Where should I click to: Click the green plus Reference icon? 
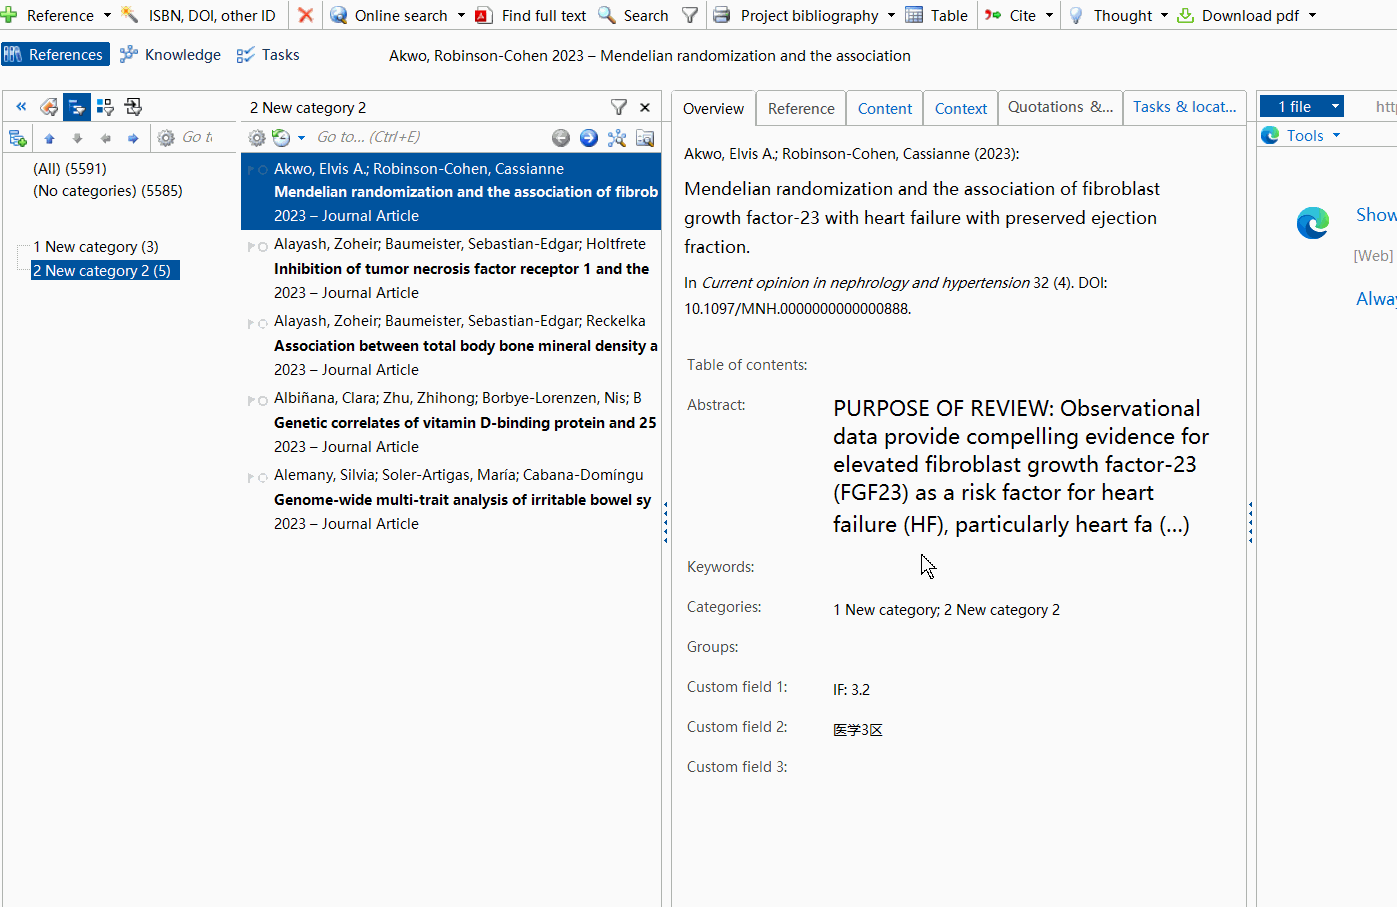(9, 15)
